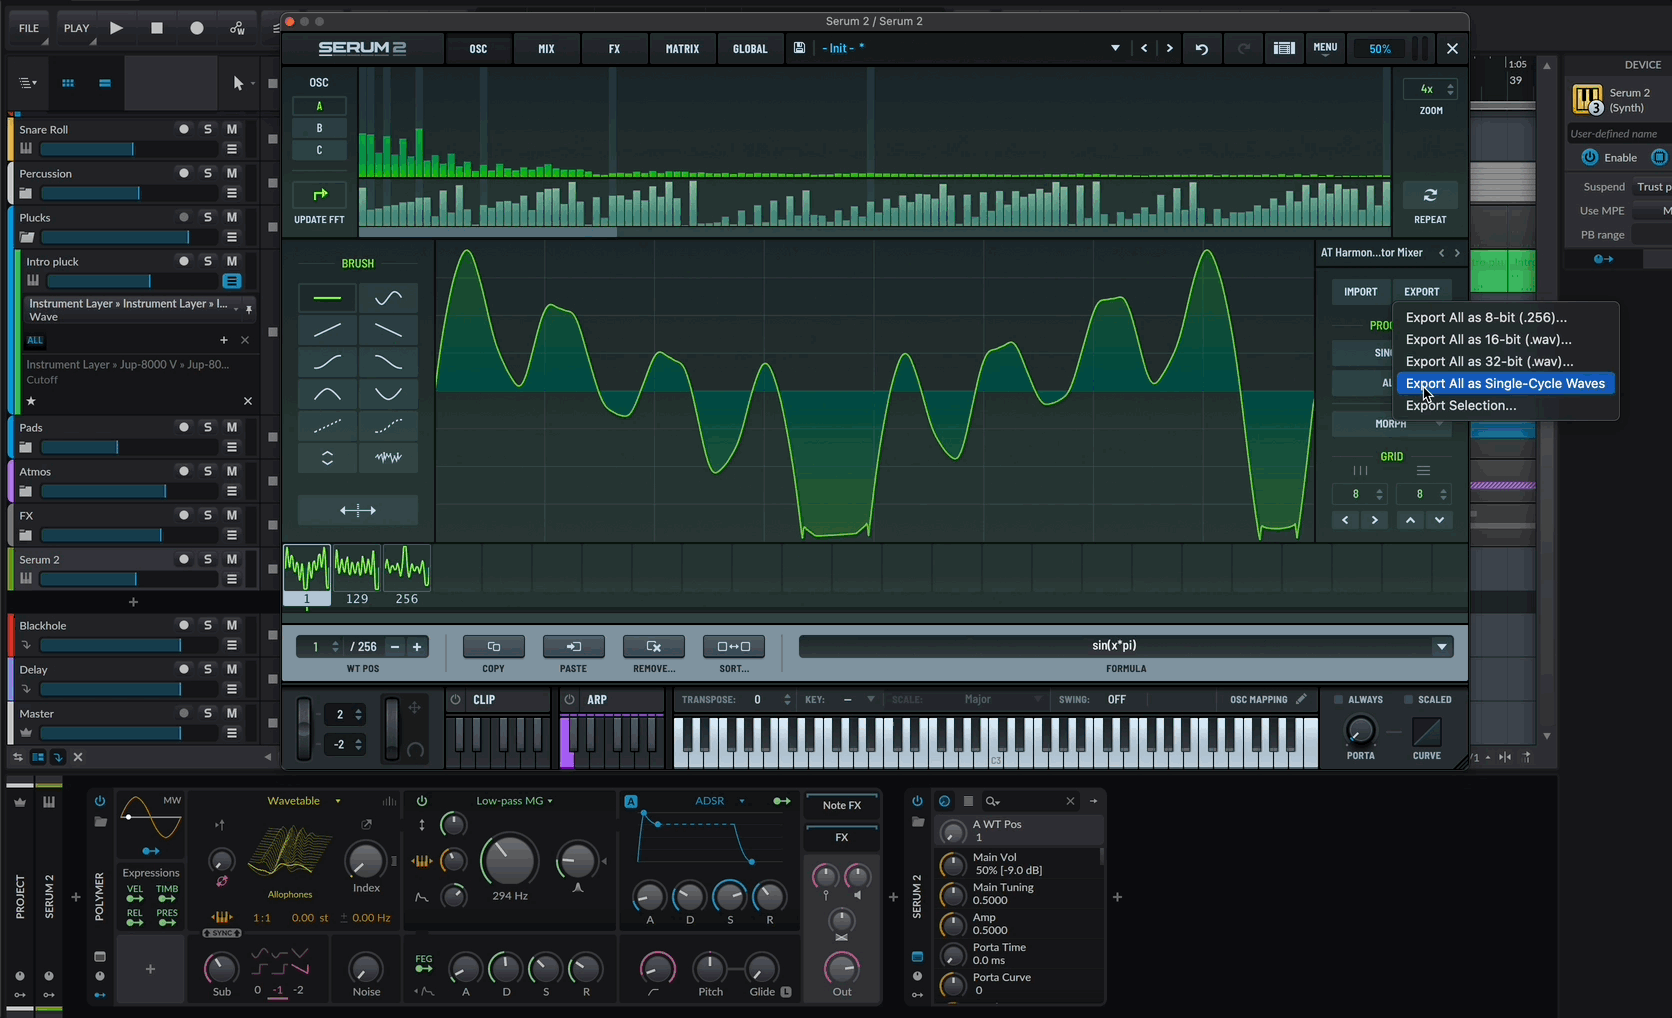Enable the ALWAYS porta checkbox

point(1338,700)
